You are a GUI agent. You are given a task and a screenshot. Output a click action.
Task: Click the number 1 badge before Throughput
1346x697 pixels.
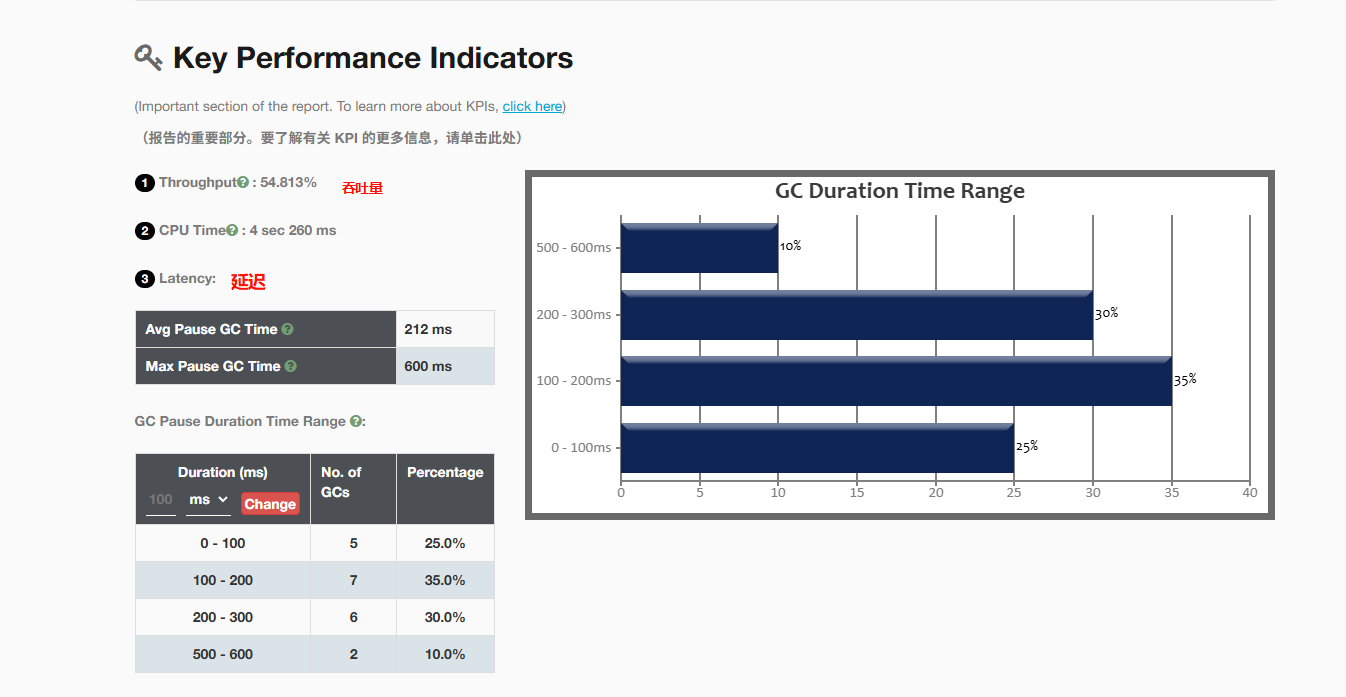click(x=144, y=183)
